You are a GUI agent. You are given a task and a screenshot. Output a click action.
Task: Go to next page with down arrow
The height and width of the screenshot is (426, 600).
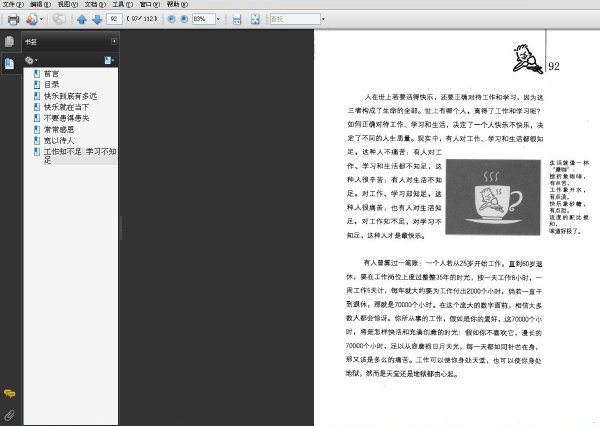[97, 19]
